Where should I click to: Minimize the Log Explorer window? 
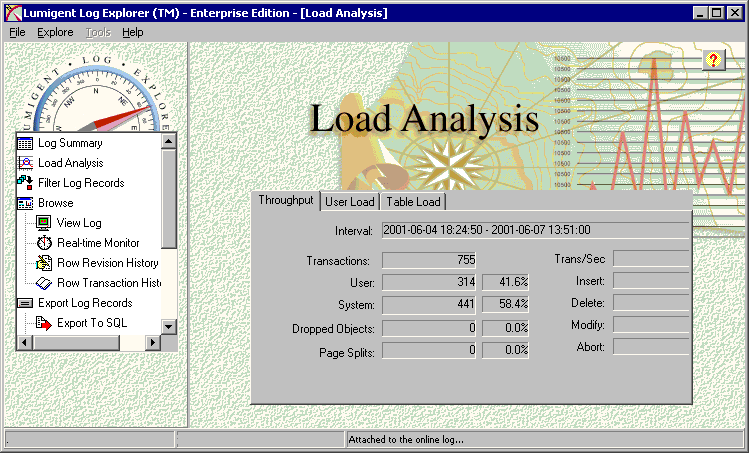(701, 13)
